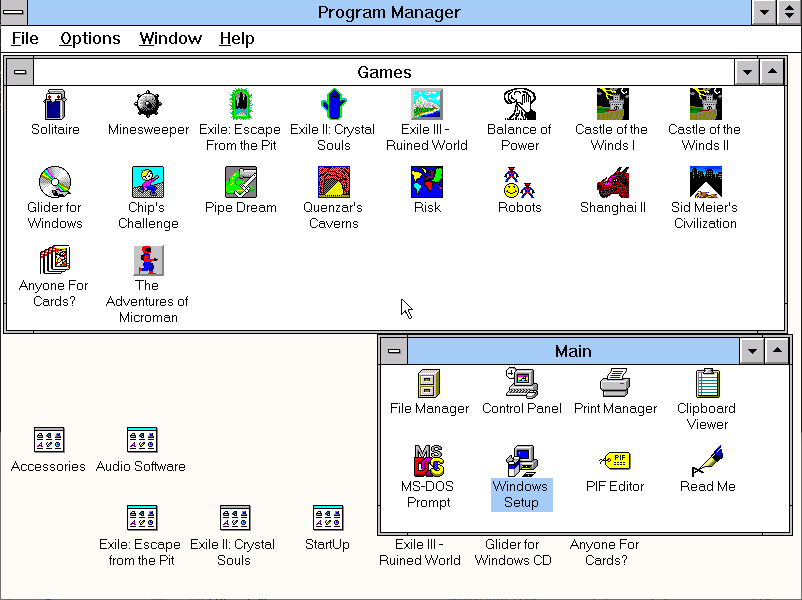
Task: Minimize the Games group window
Action: click(x=747, y=72)
